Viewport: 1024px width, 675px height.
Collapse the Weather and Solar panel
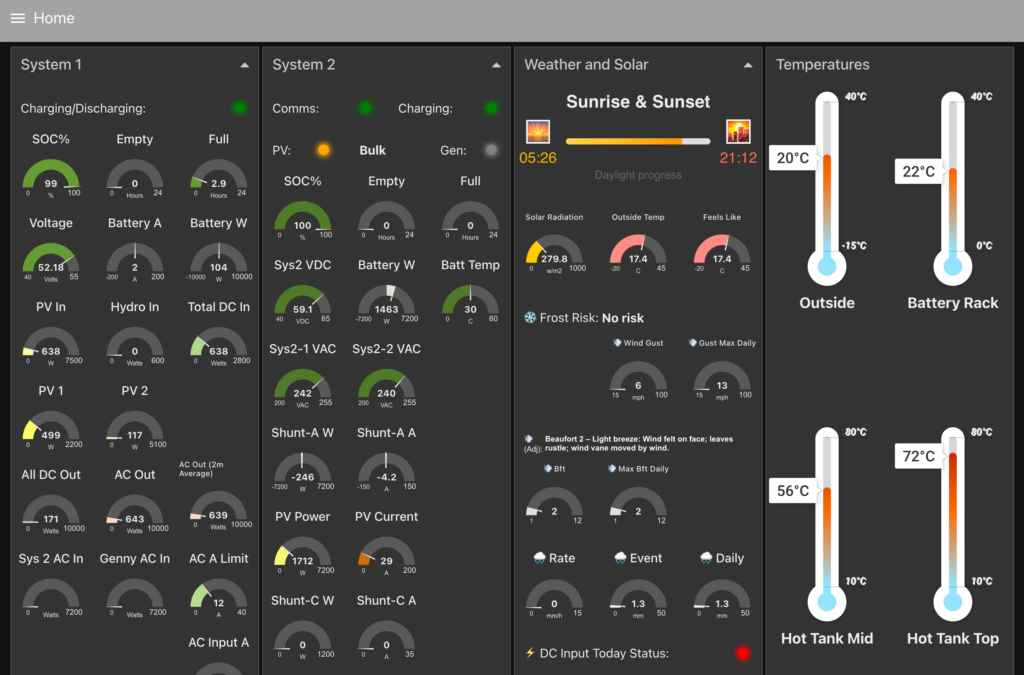tap(748, 65)
